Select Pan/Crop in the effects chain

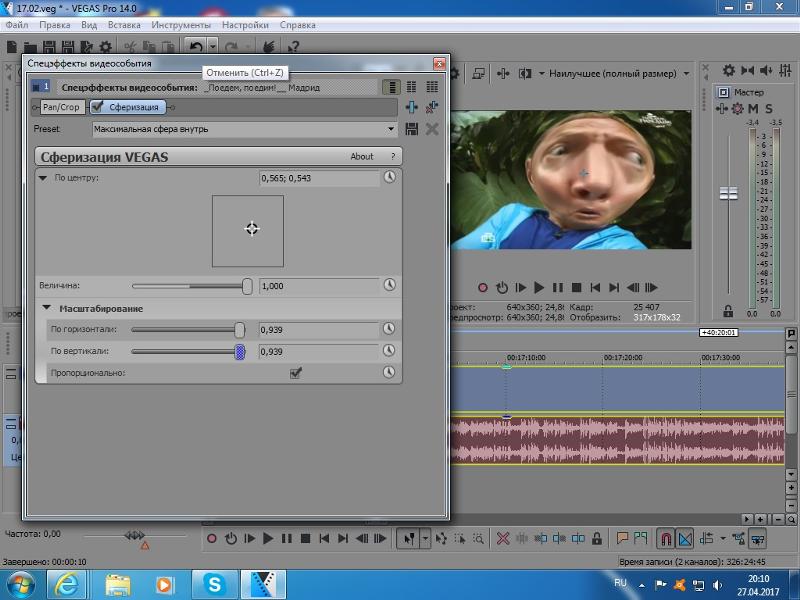tap(61, 107)
